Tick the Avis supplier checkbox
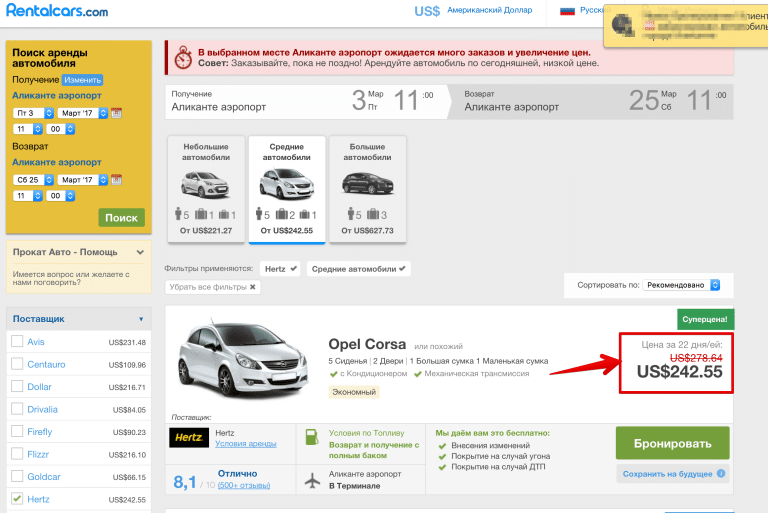 [x=17, y=341]
